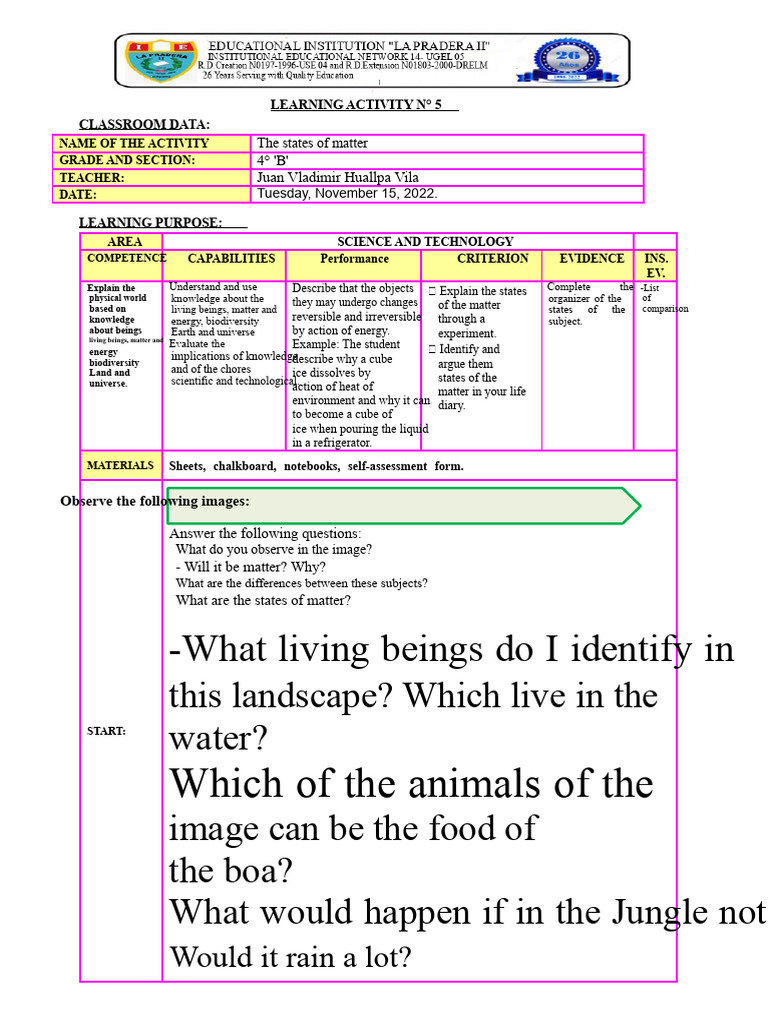Click the 'GRADE AND SECTION:' label cell

click(152, 160)
